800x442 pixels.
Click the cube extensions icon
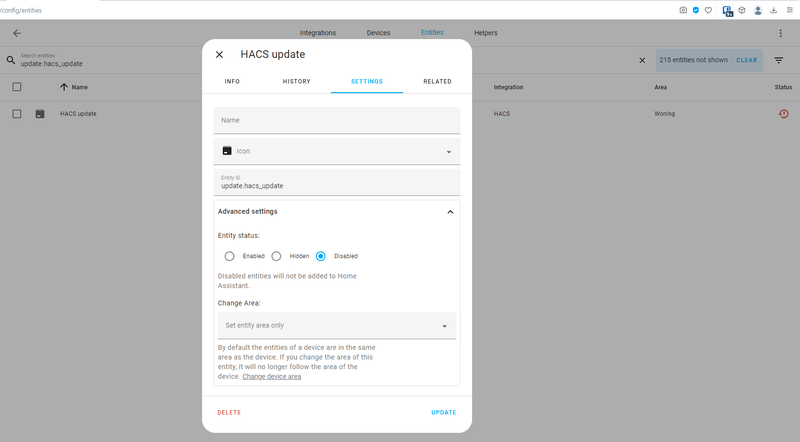click(742, 10)
